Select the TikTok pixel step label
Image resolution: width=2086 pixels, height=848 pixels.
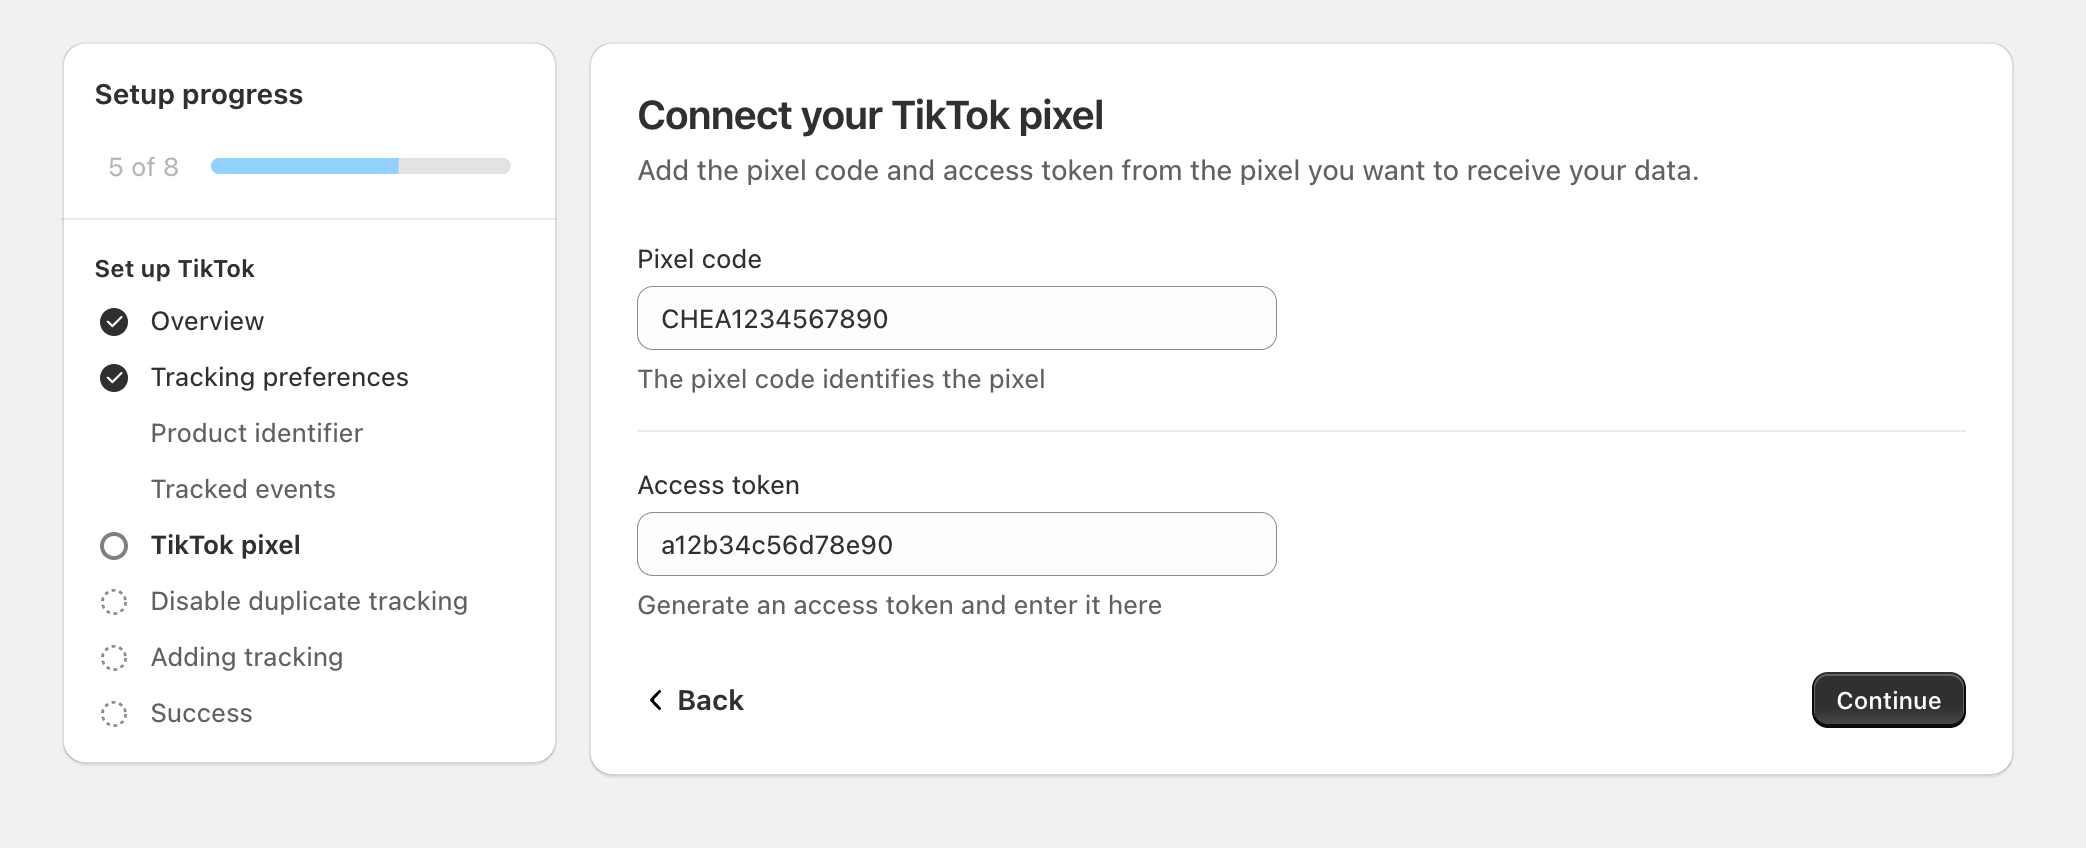pyautogui.click(x=225, y=545)
